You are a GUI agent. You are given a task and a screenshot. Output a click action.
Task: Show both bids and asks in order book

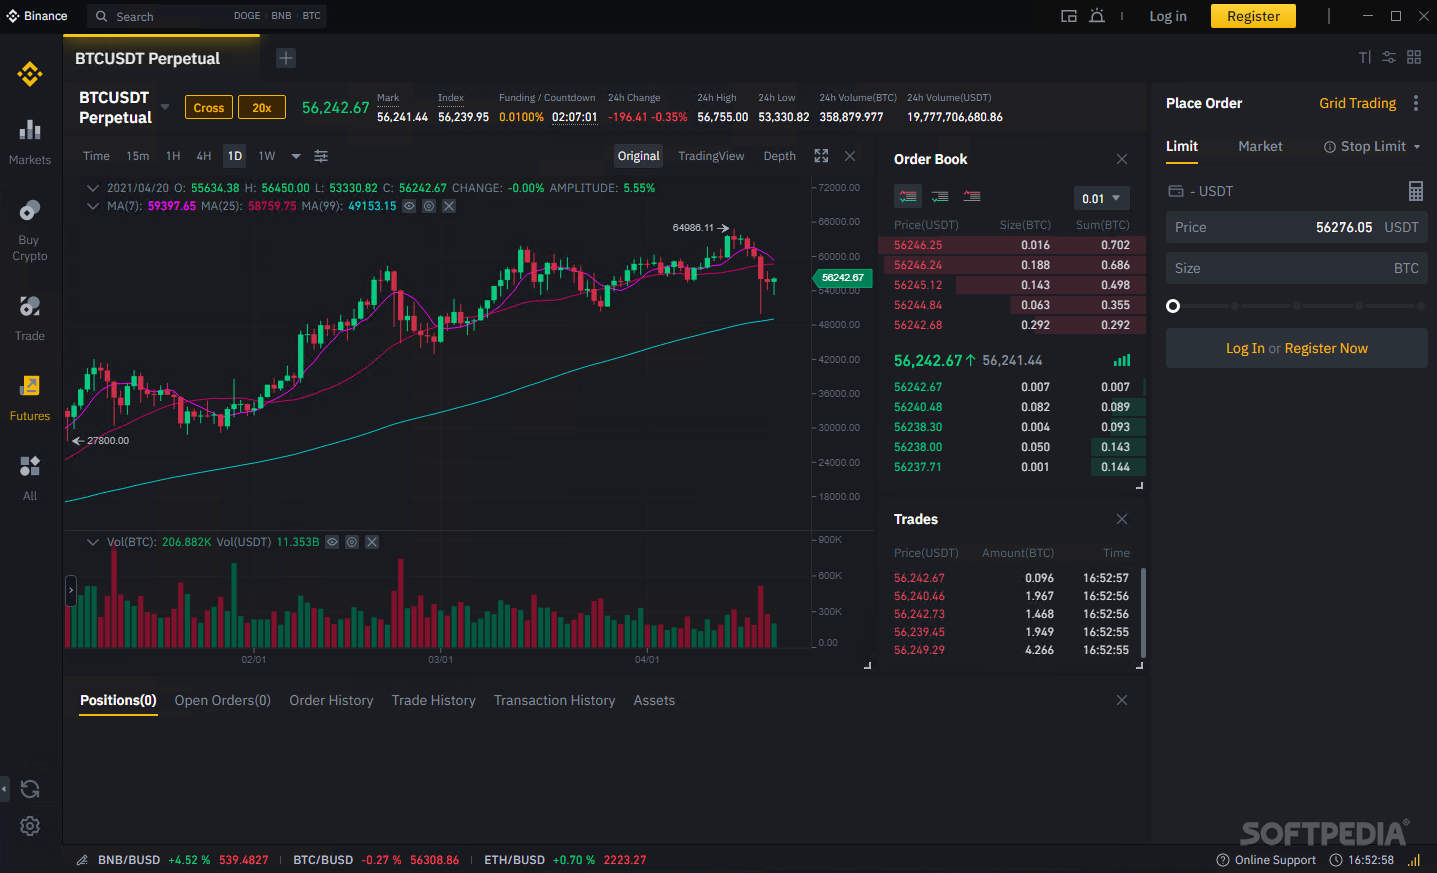pos(908,196)
